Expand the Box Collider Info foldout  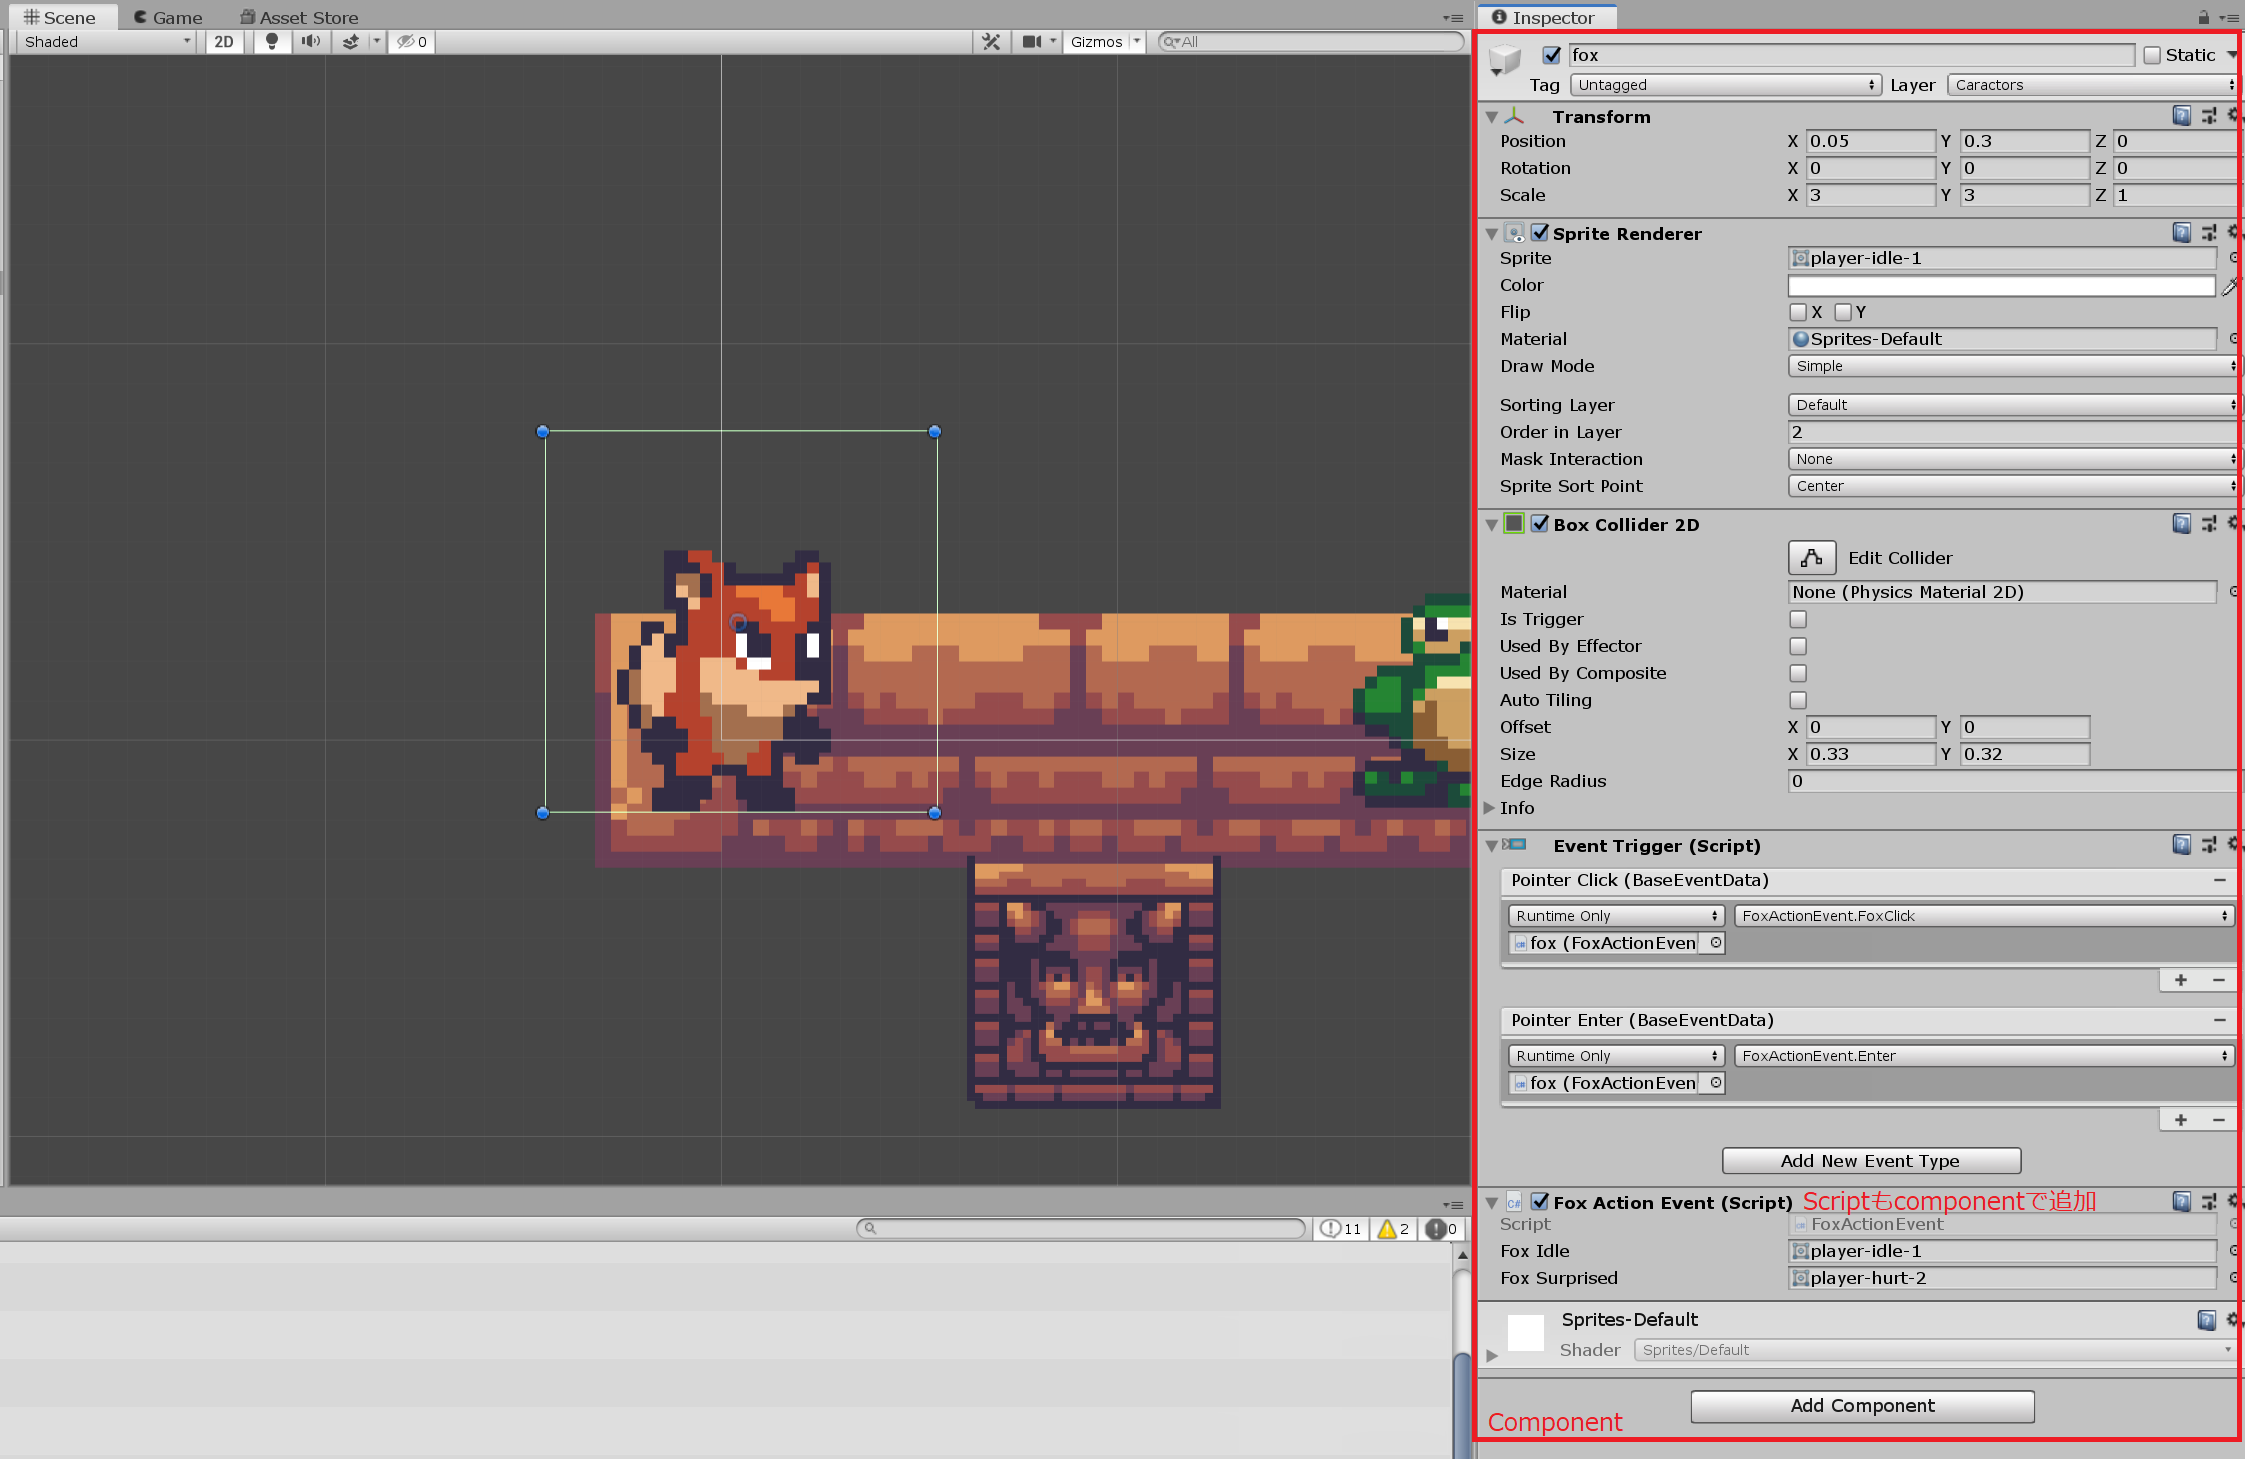pos(1490,808)
